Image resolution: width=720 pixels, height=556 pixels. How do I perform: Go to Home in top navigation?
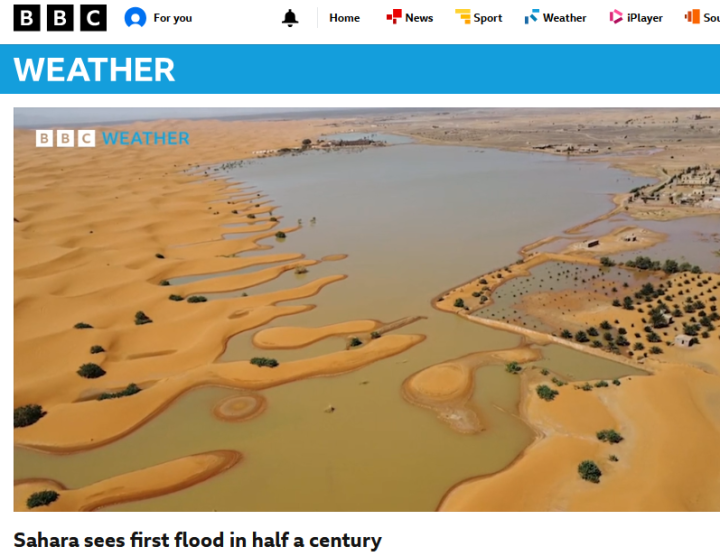click(344, 18)
